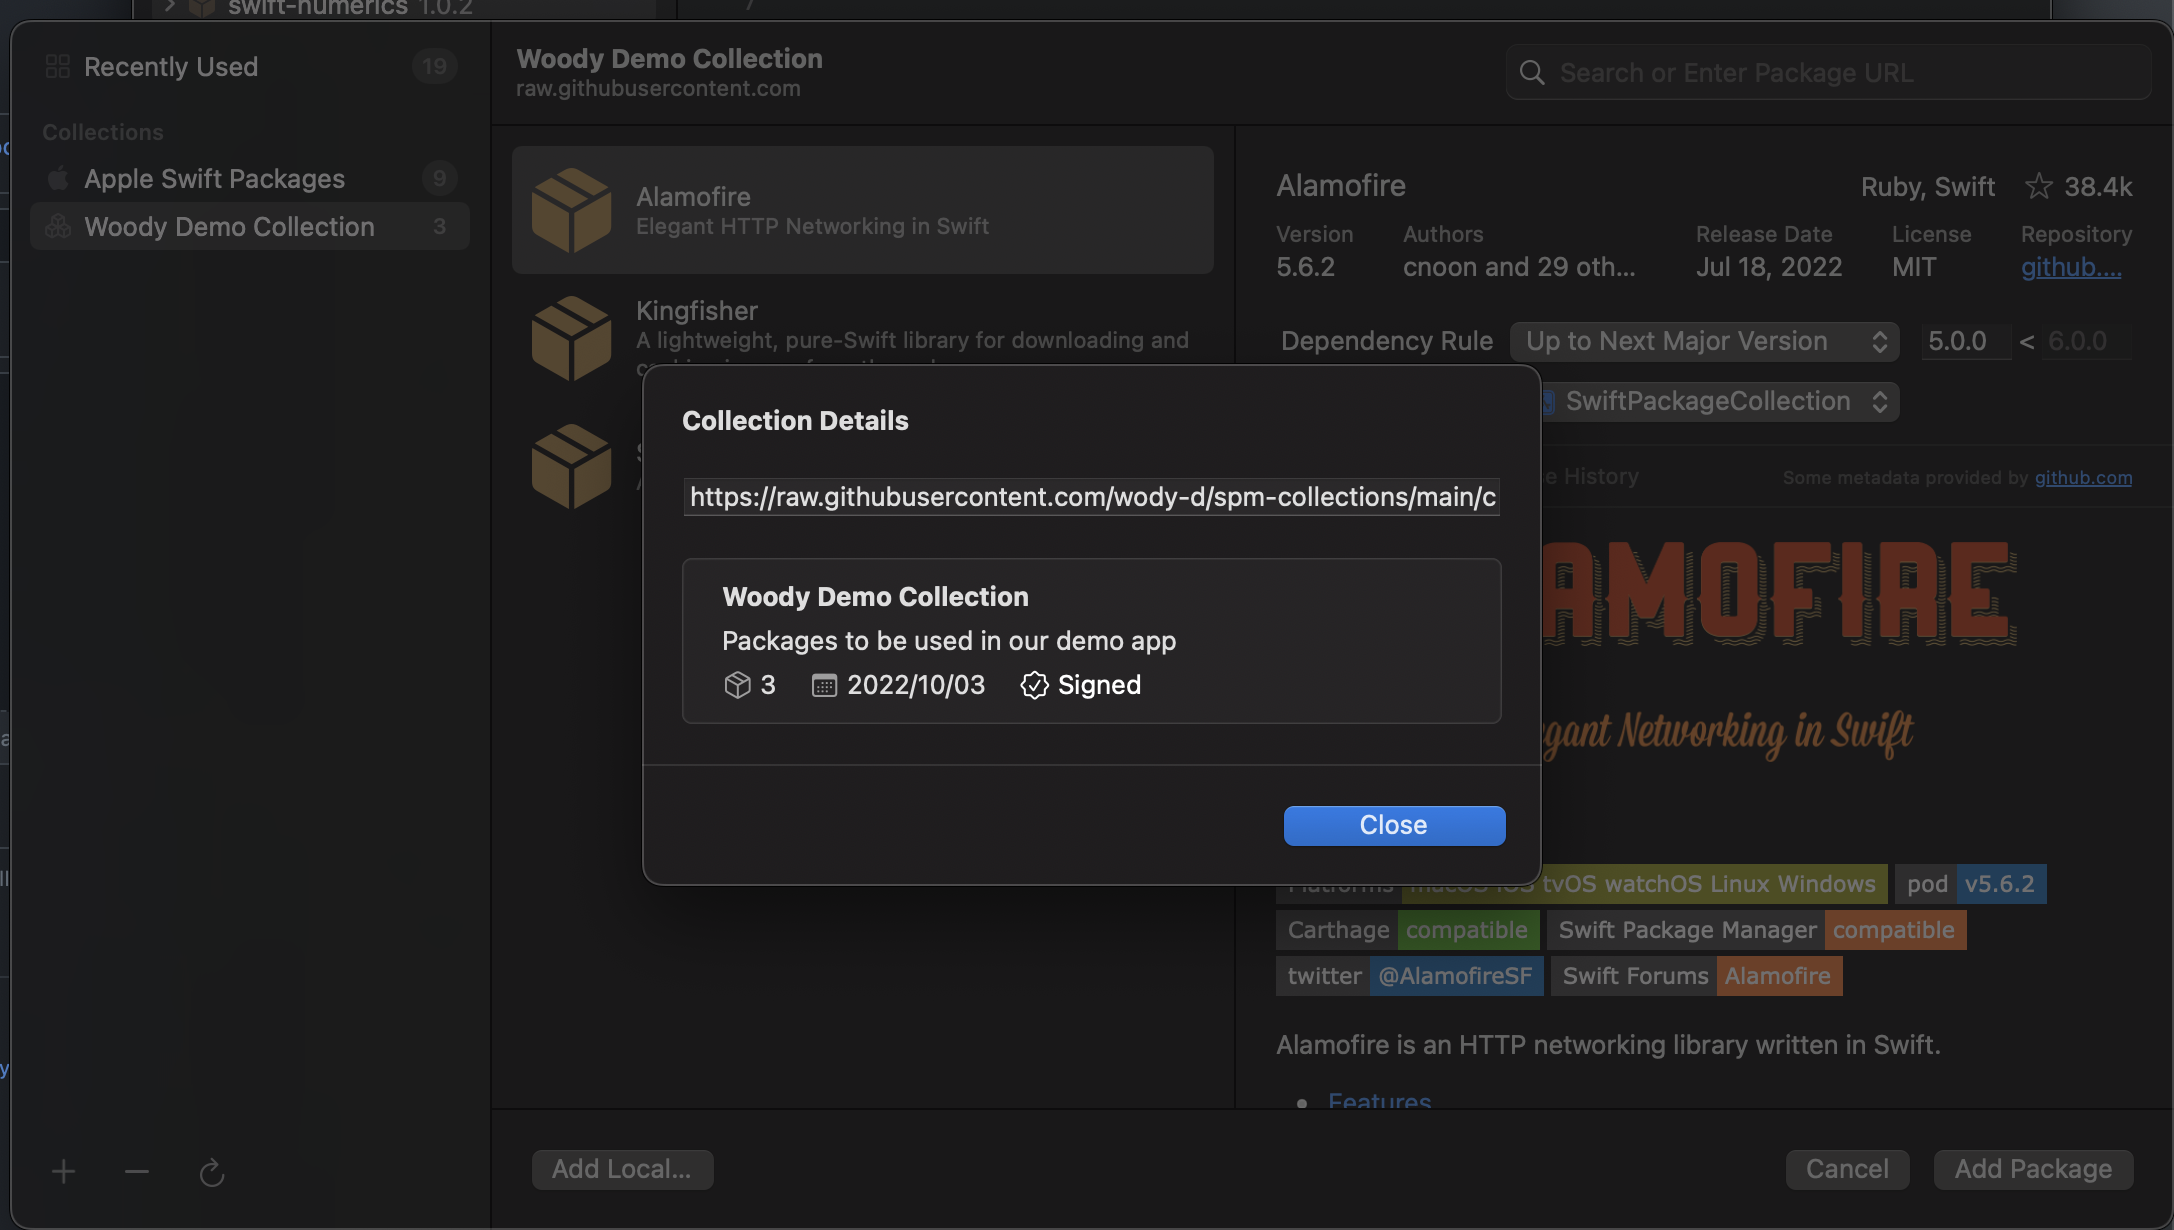The image size is (2174, 1230).
Task: Close the Collection Details dialog
Action: coord(1394,825)
